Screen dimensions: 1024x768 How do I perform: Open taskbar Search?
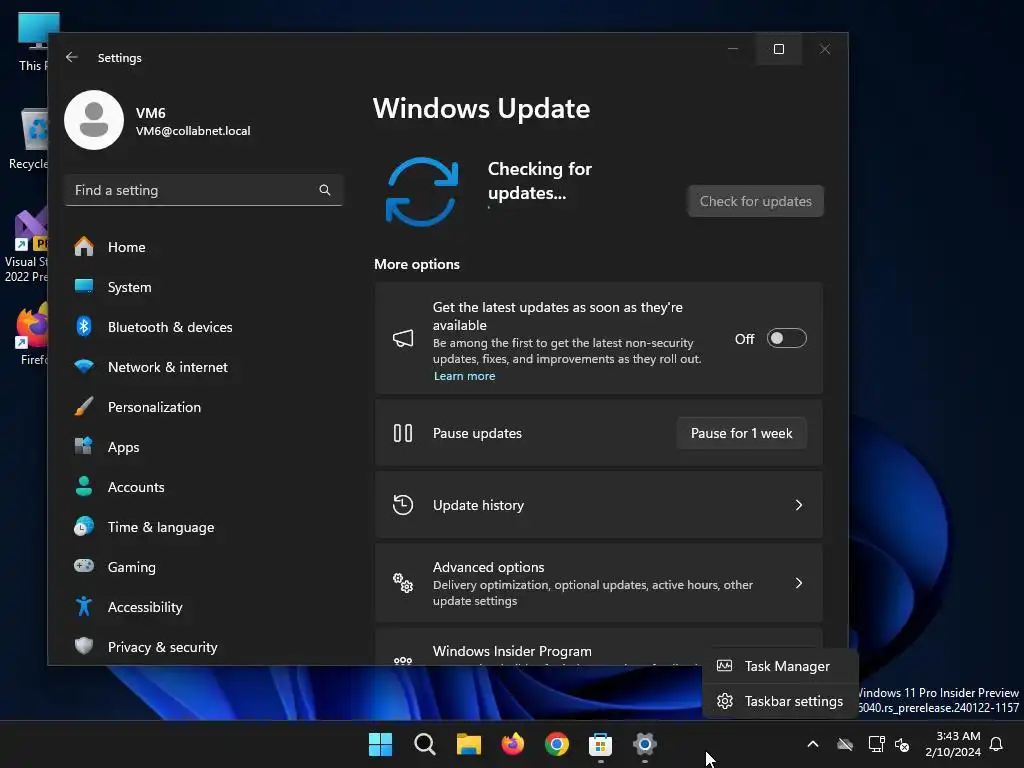[x=424, y=744]
